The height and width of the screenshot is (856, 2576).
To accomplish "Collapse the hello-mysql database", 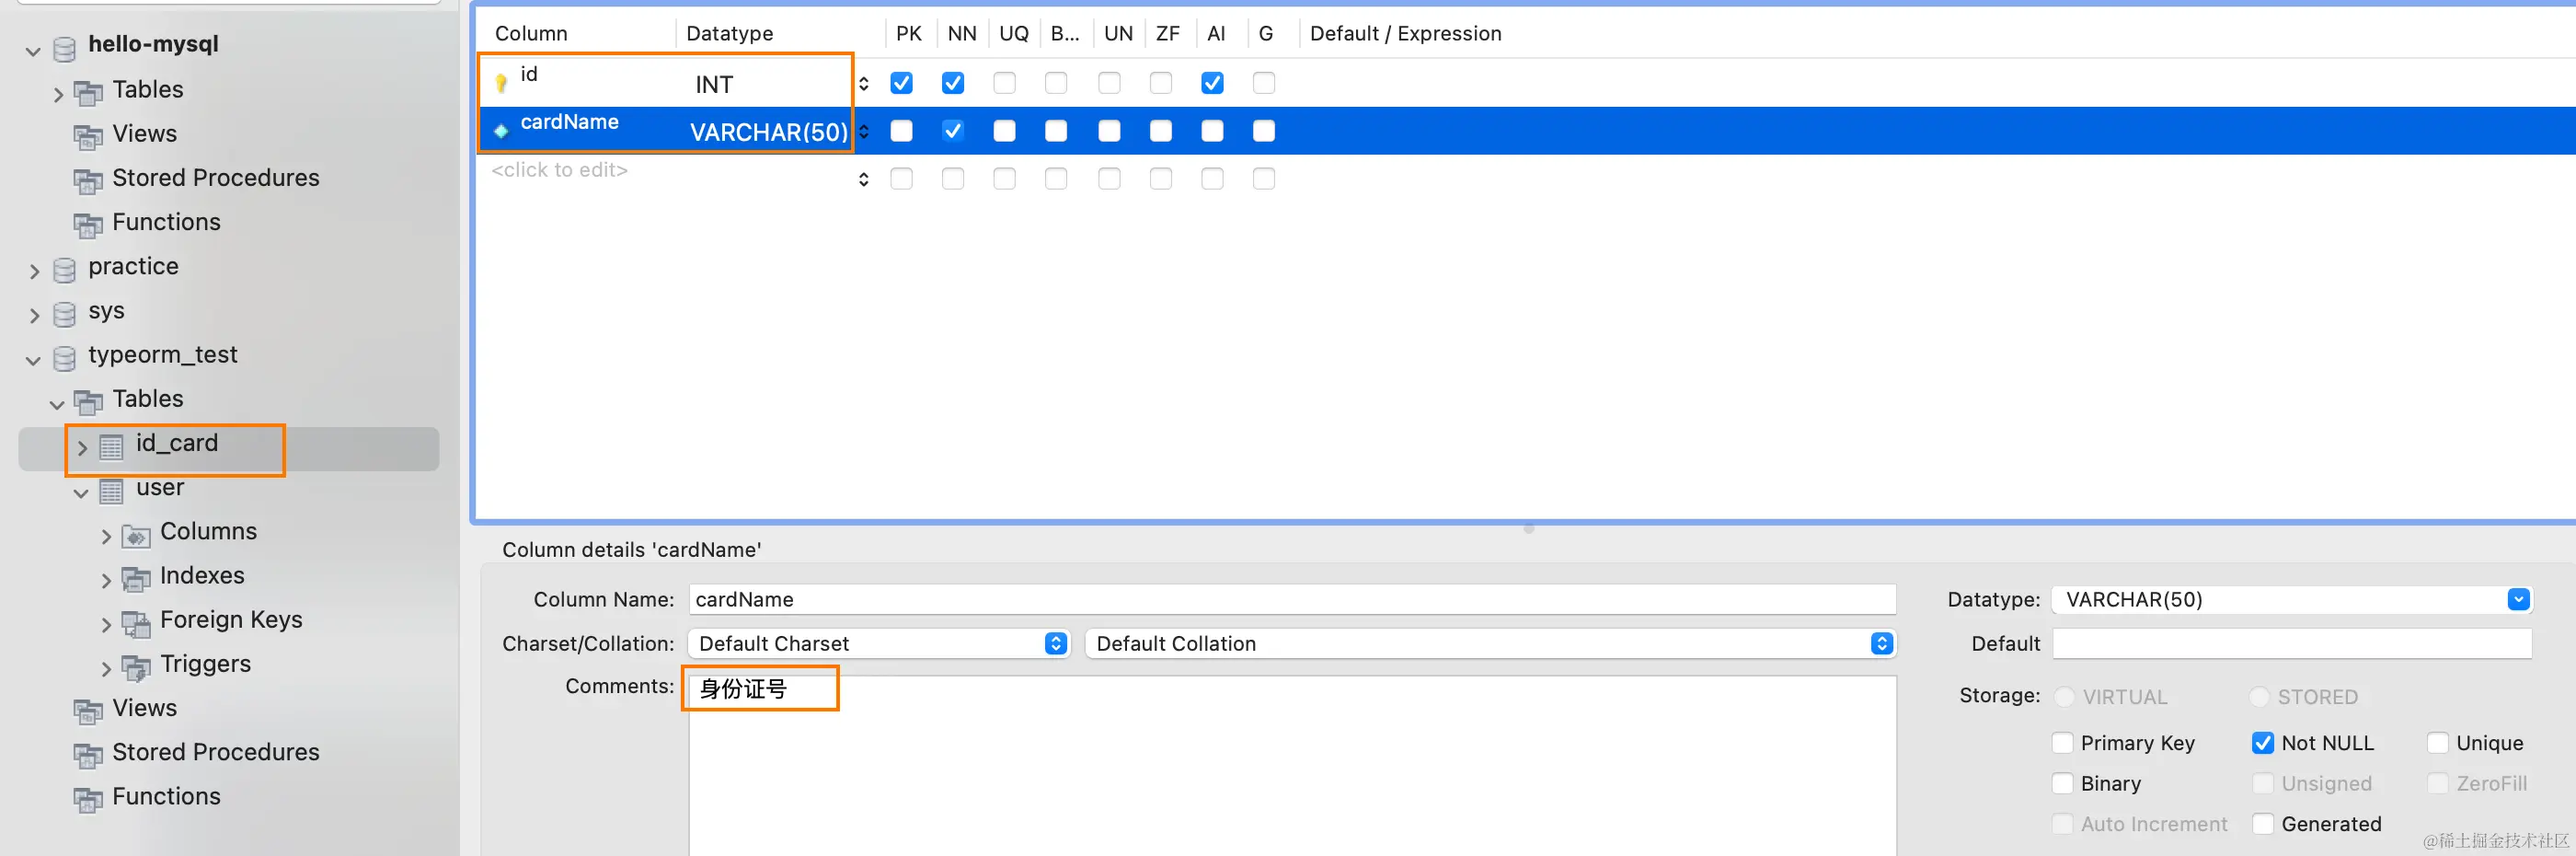I will (33, 50).
